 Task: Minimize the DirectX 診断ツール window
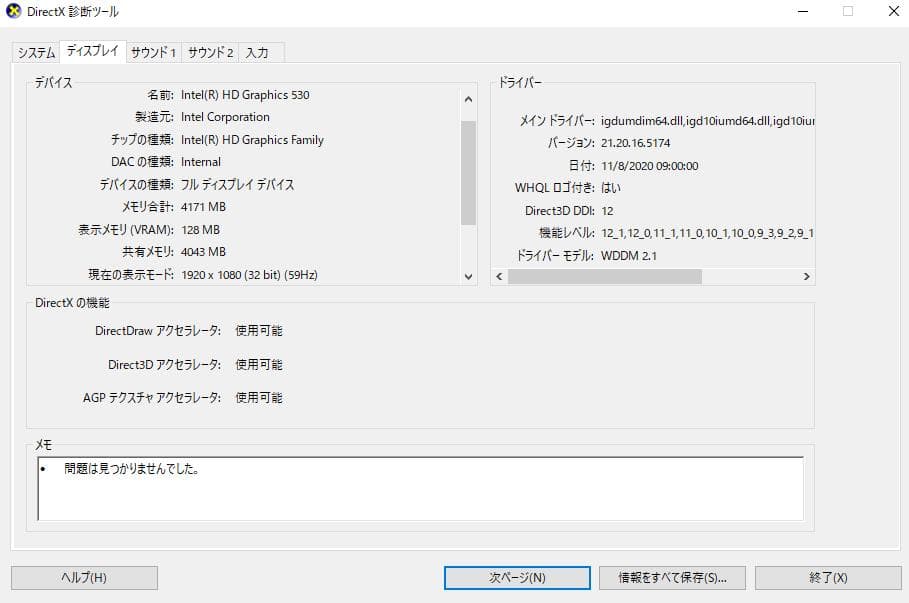point(802,12)
